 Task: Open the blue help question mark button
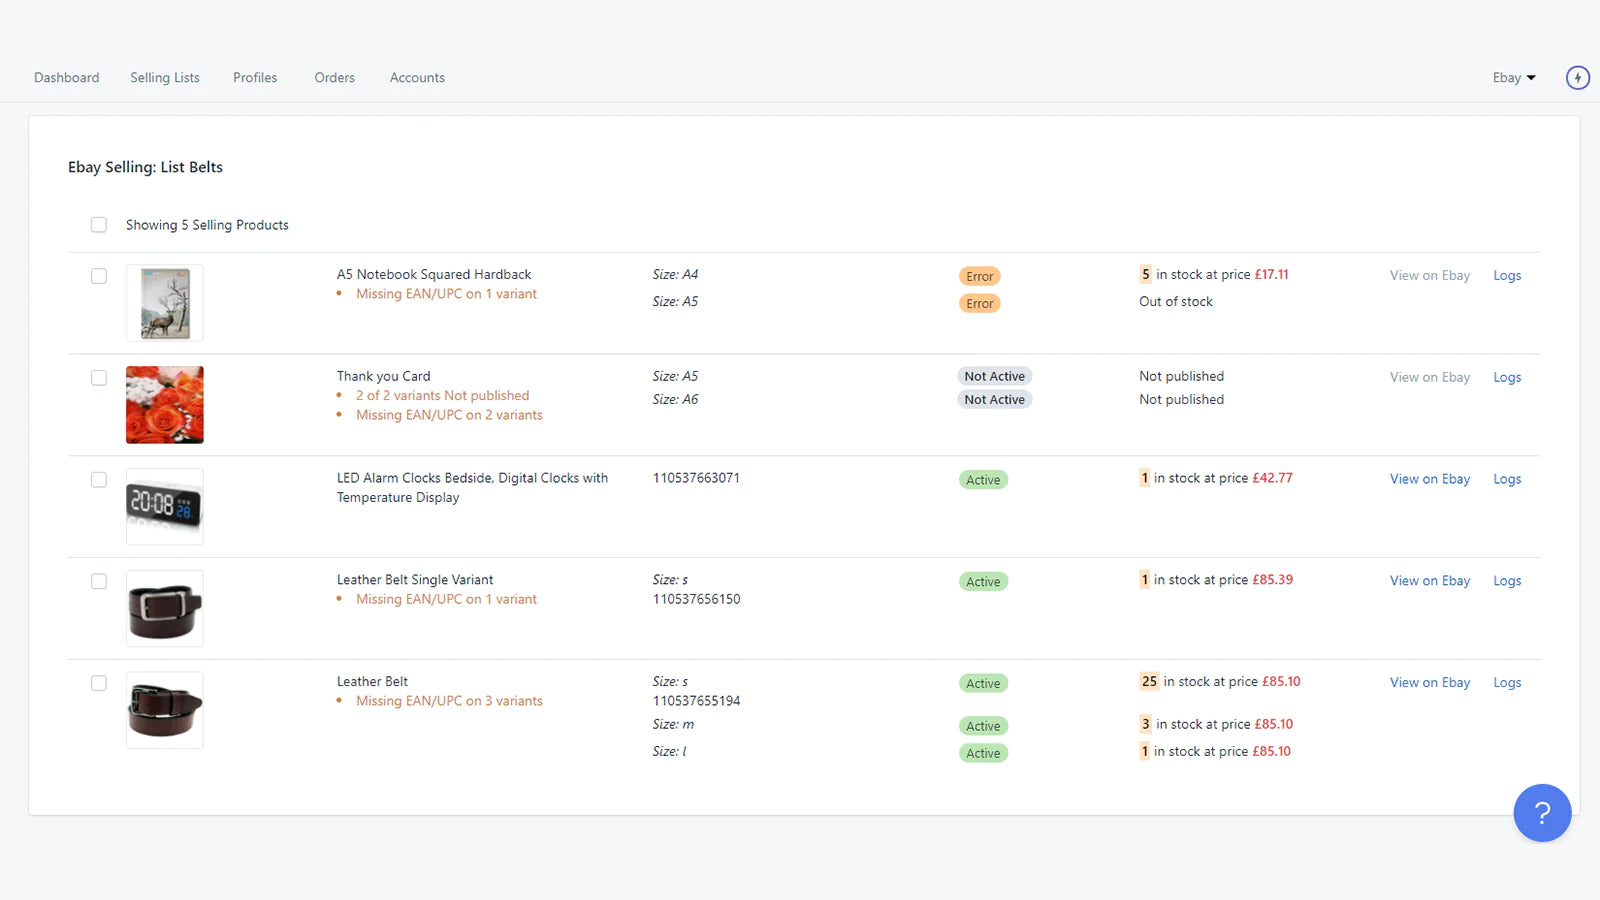tap(1542, 813)
